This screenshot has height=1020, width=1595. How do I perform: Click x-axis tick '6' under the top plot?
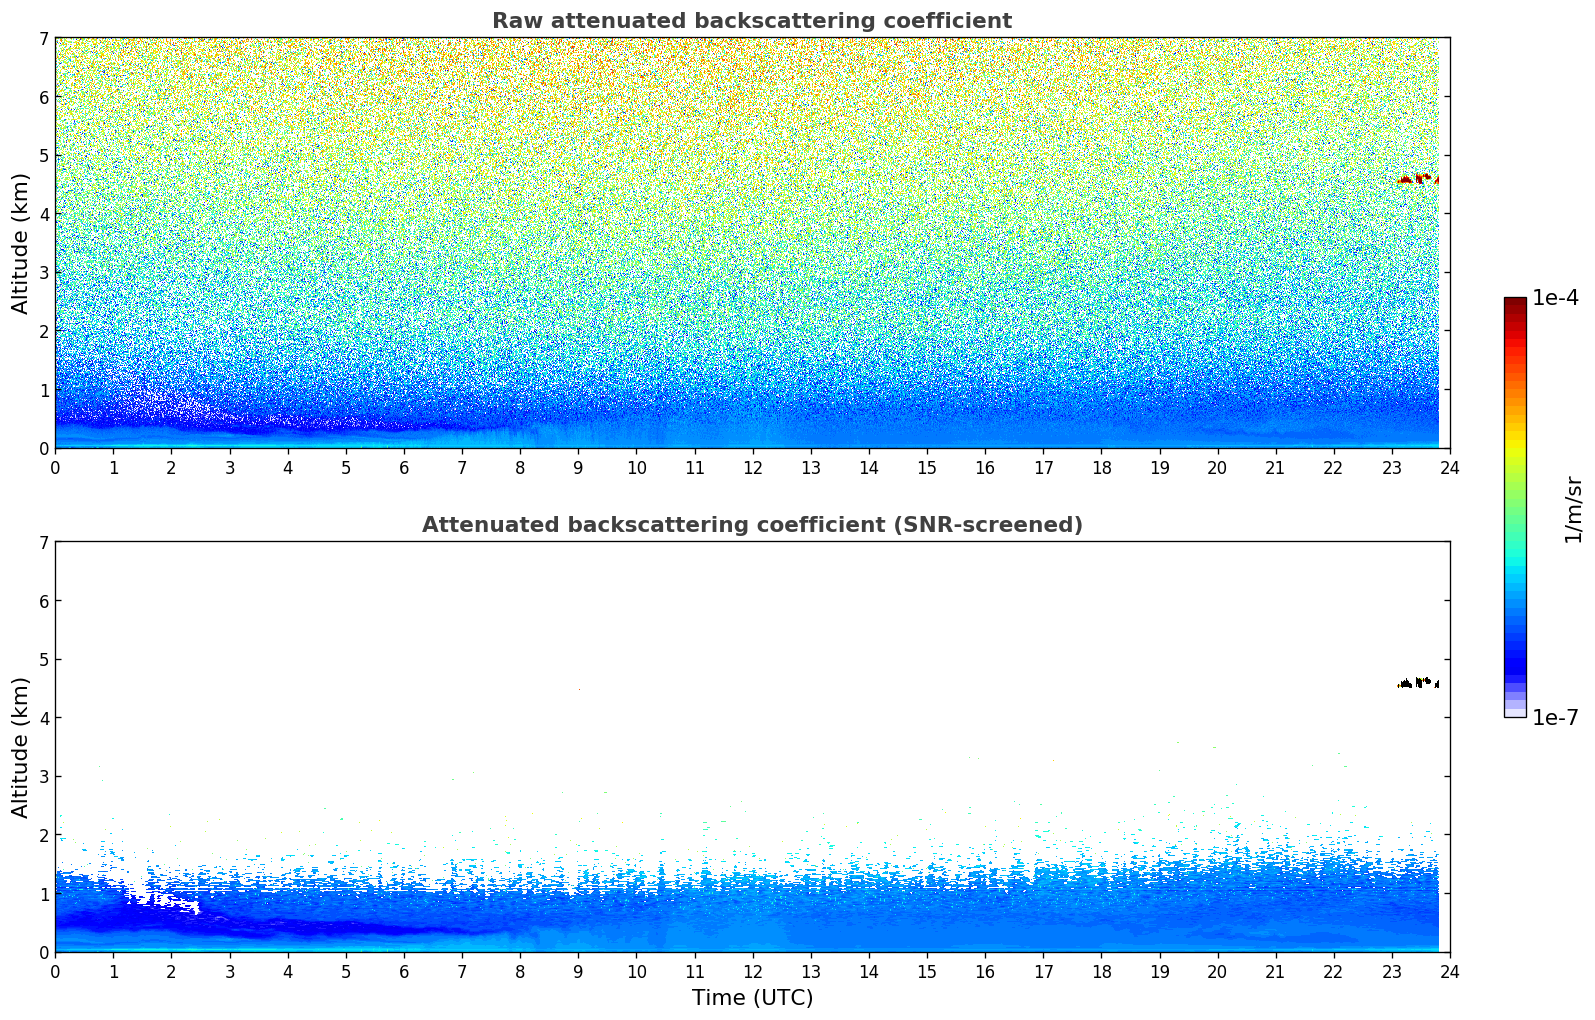click(404, 467)
